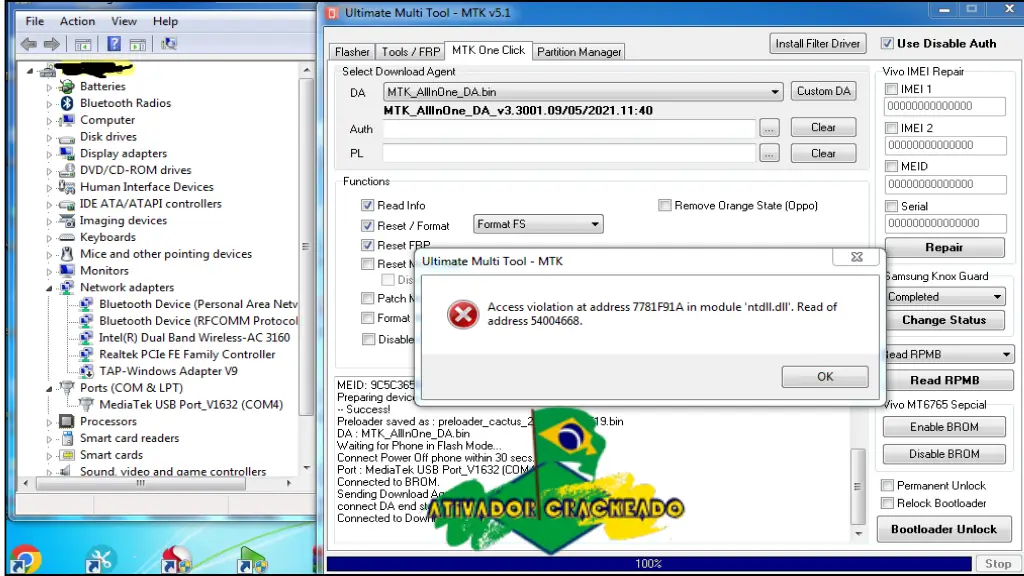This screenshot has height=576, width=1024.
Task: Enable the IMEI 1 checkbox
Action: click(x=891, y=89)
